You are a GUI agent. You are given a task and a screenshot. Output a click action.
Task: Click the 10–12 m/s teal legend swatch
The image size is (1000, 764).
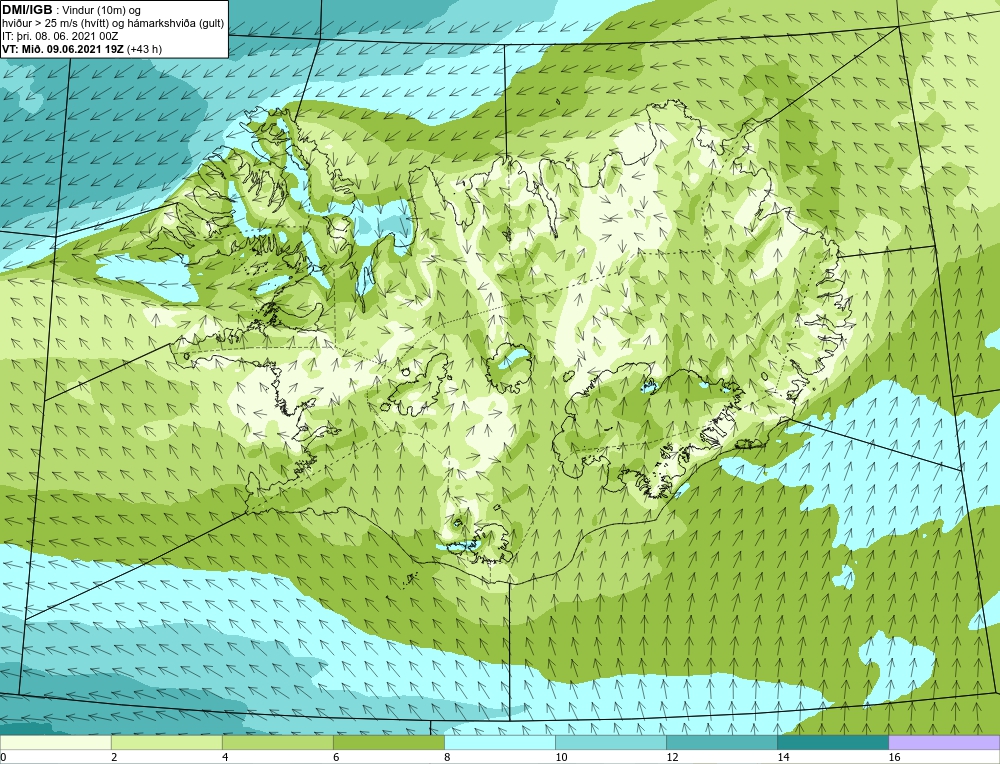(610, 742)
